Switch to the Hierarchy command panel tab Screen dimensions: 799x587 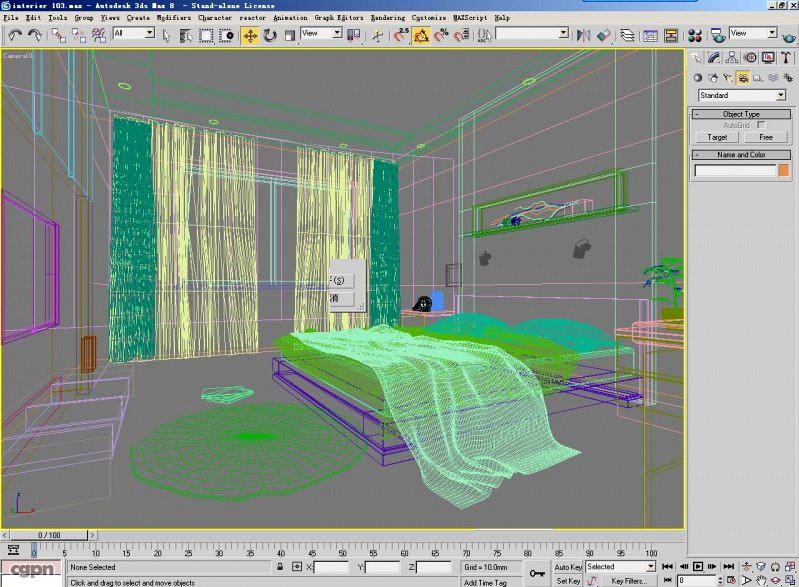tap(732, 58)
